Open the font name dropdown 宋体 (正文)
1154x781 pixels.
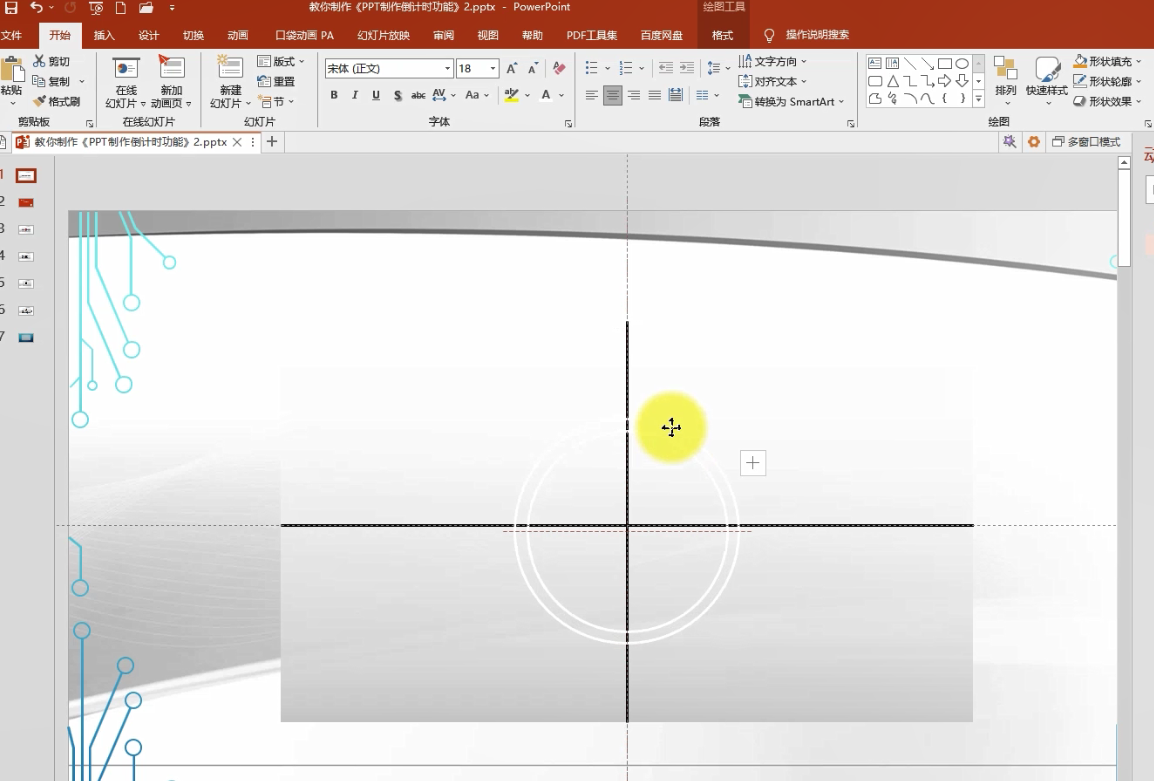coord(447,68)
